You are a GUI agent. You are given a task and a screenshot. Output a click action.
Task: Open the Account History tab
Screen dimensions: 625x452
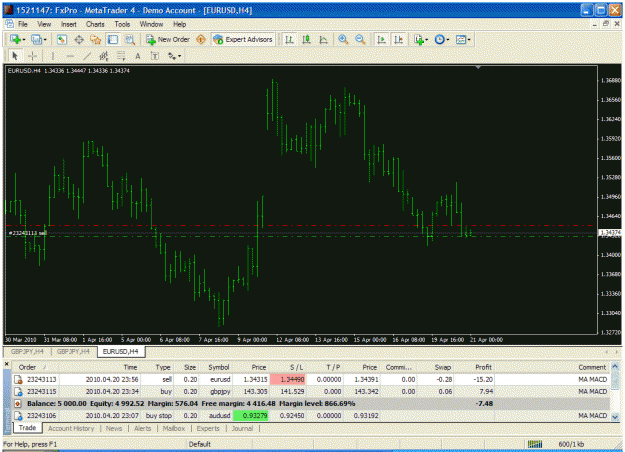71,428
